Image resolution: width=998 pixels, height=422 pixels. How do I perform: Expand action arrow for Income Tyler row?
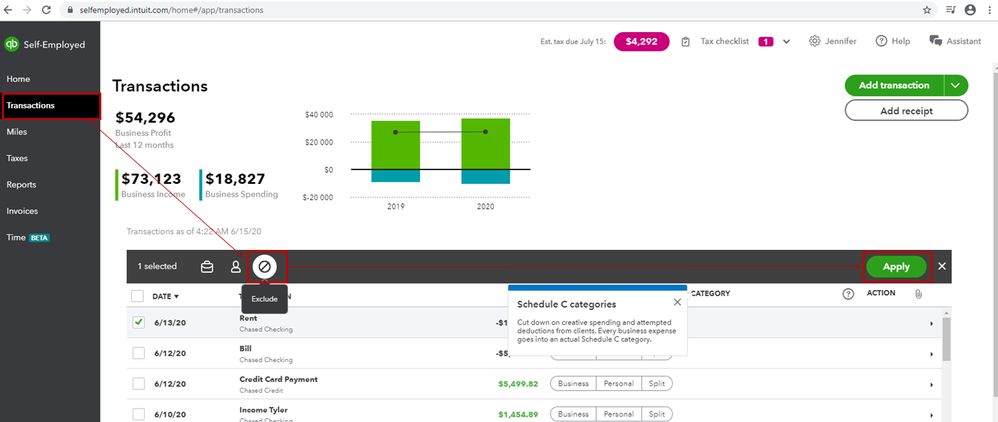(931, 414)
